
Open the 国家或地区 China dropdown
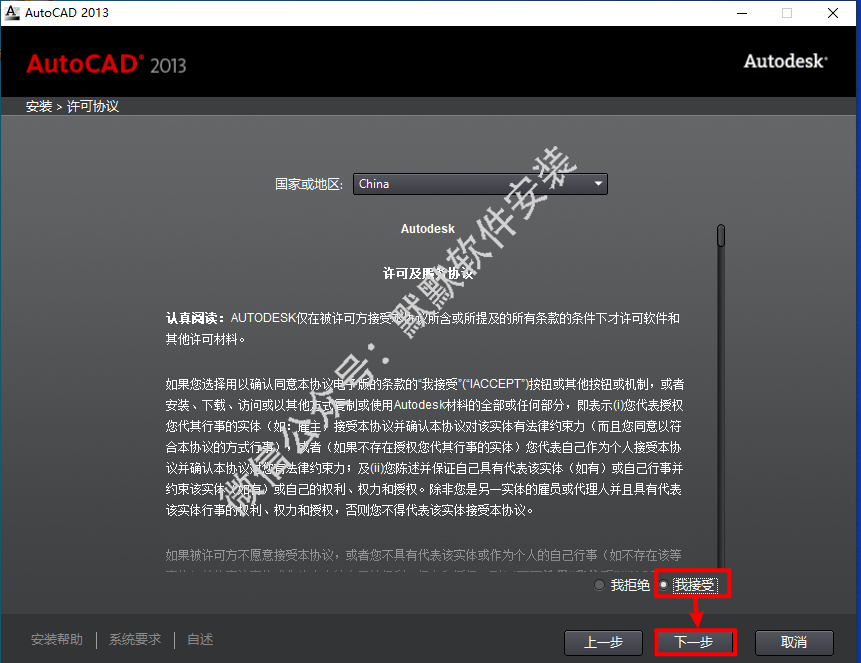point(480,184)
